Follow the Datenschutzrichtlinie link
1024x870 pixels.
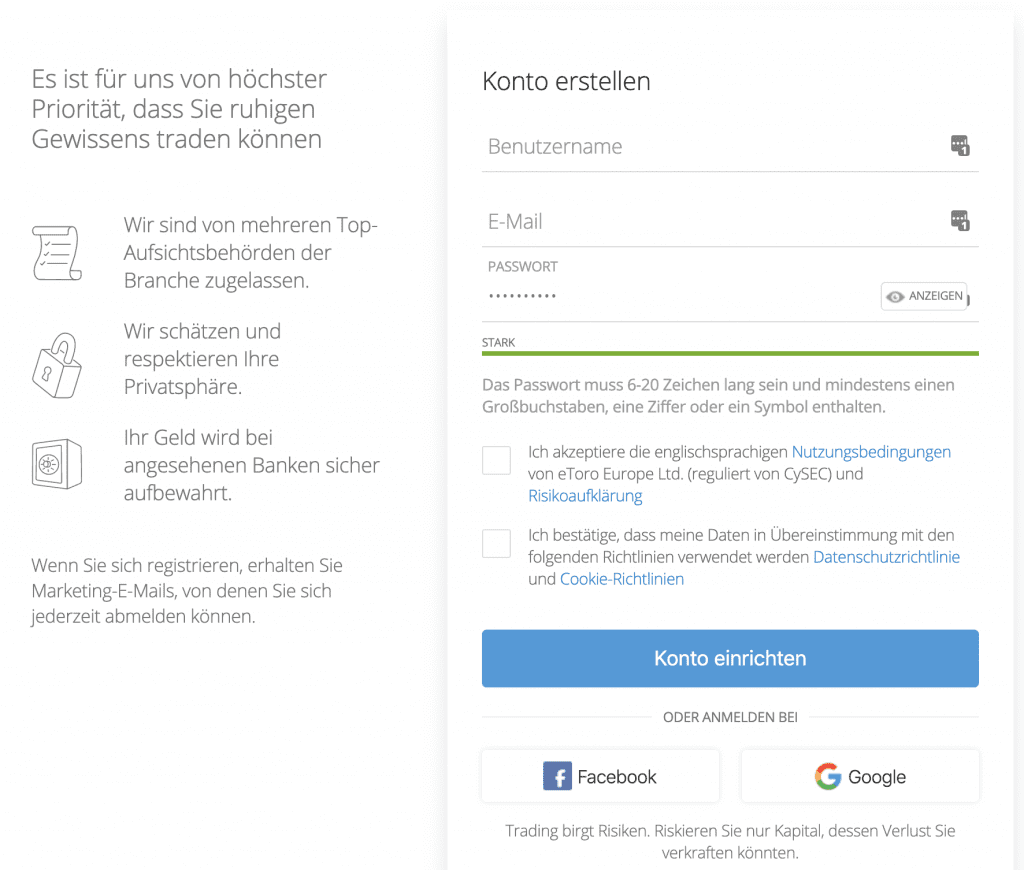coord(886,557)
